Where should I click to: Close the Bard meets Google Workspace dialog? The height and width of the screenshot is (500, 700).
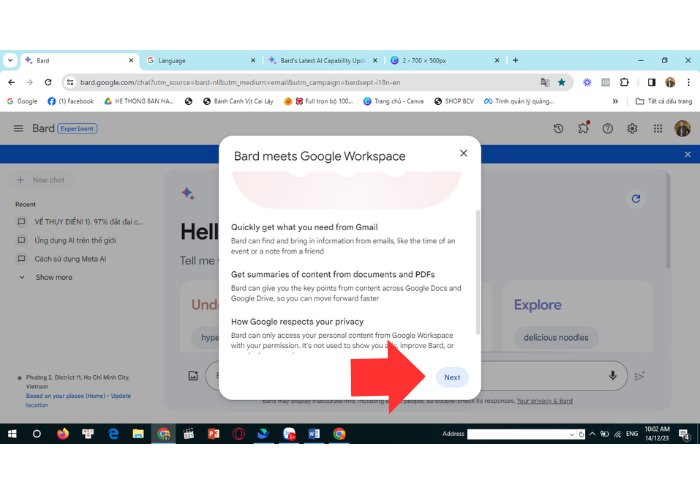pos(463,153)
